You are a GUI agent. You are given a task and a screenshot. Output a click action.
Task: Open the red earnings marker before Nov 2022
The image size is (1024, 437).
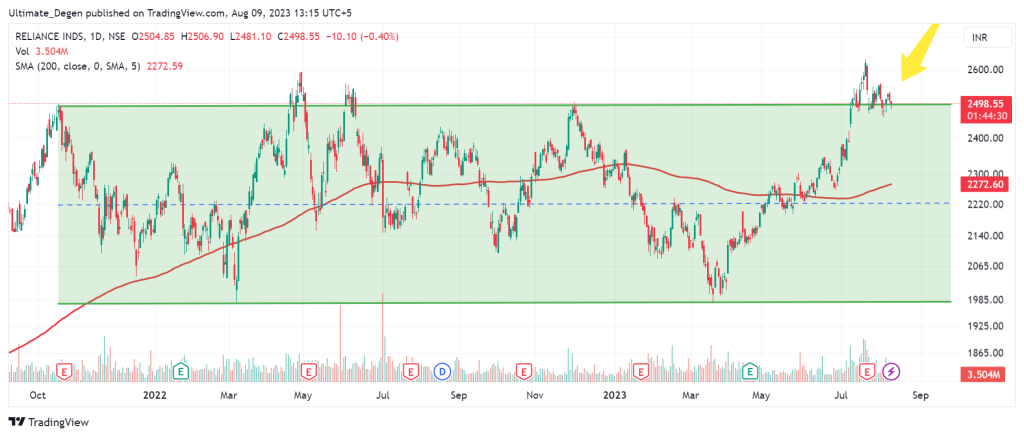click(x=523, y=372)
